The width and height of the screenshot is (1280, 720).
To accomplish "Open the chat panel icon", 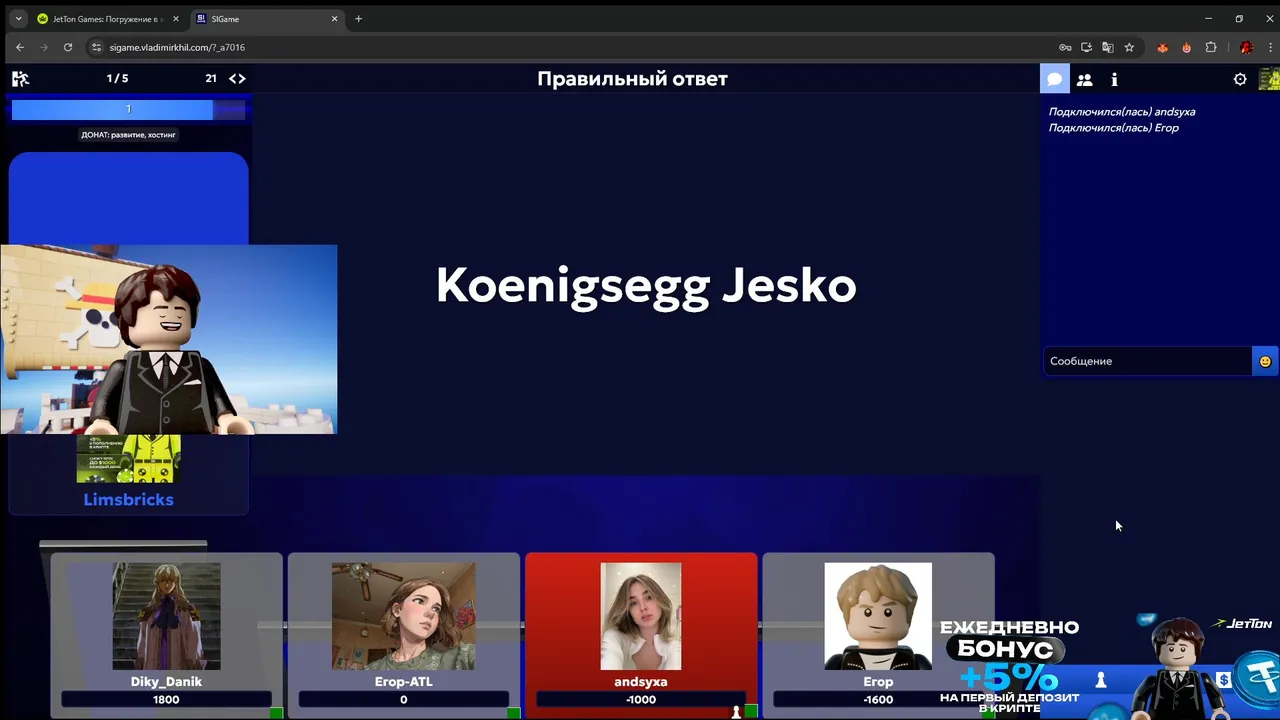I will coord(1054,79).
